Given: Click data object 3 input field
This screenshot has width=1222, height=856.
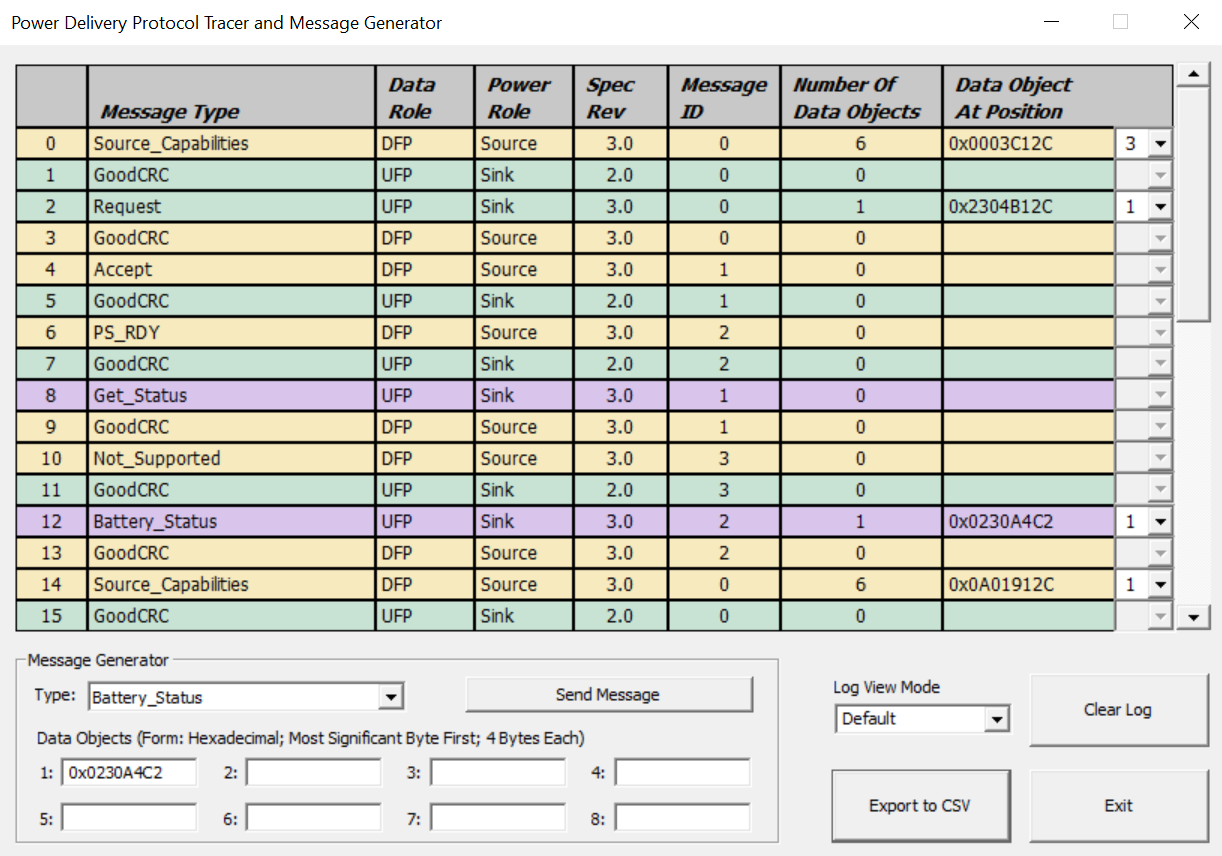Looking at the screenshot, I should [x=498, y=772].
